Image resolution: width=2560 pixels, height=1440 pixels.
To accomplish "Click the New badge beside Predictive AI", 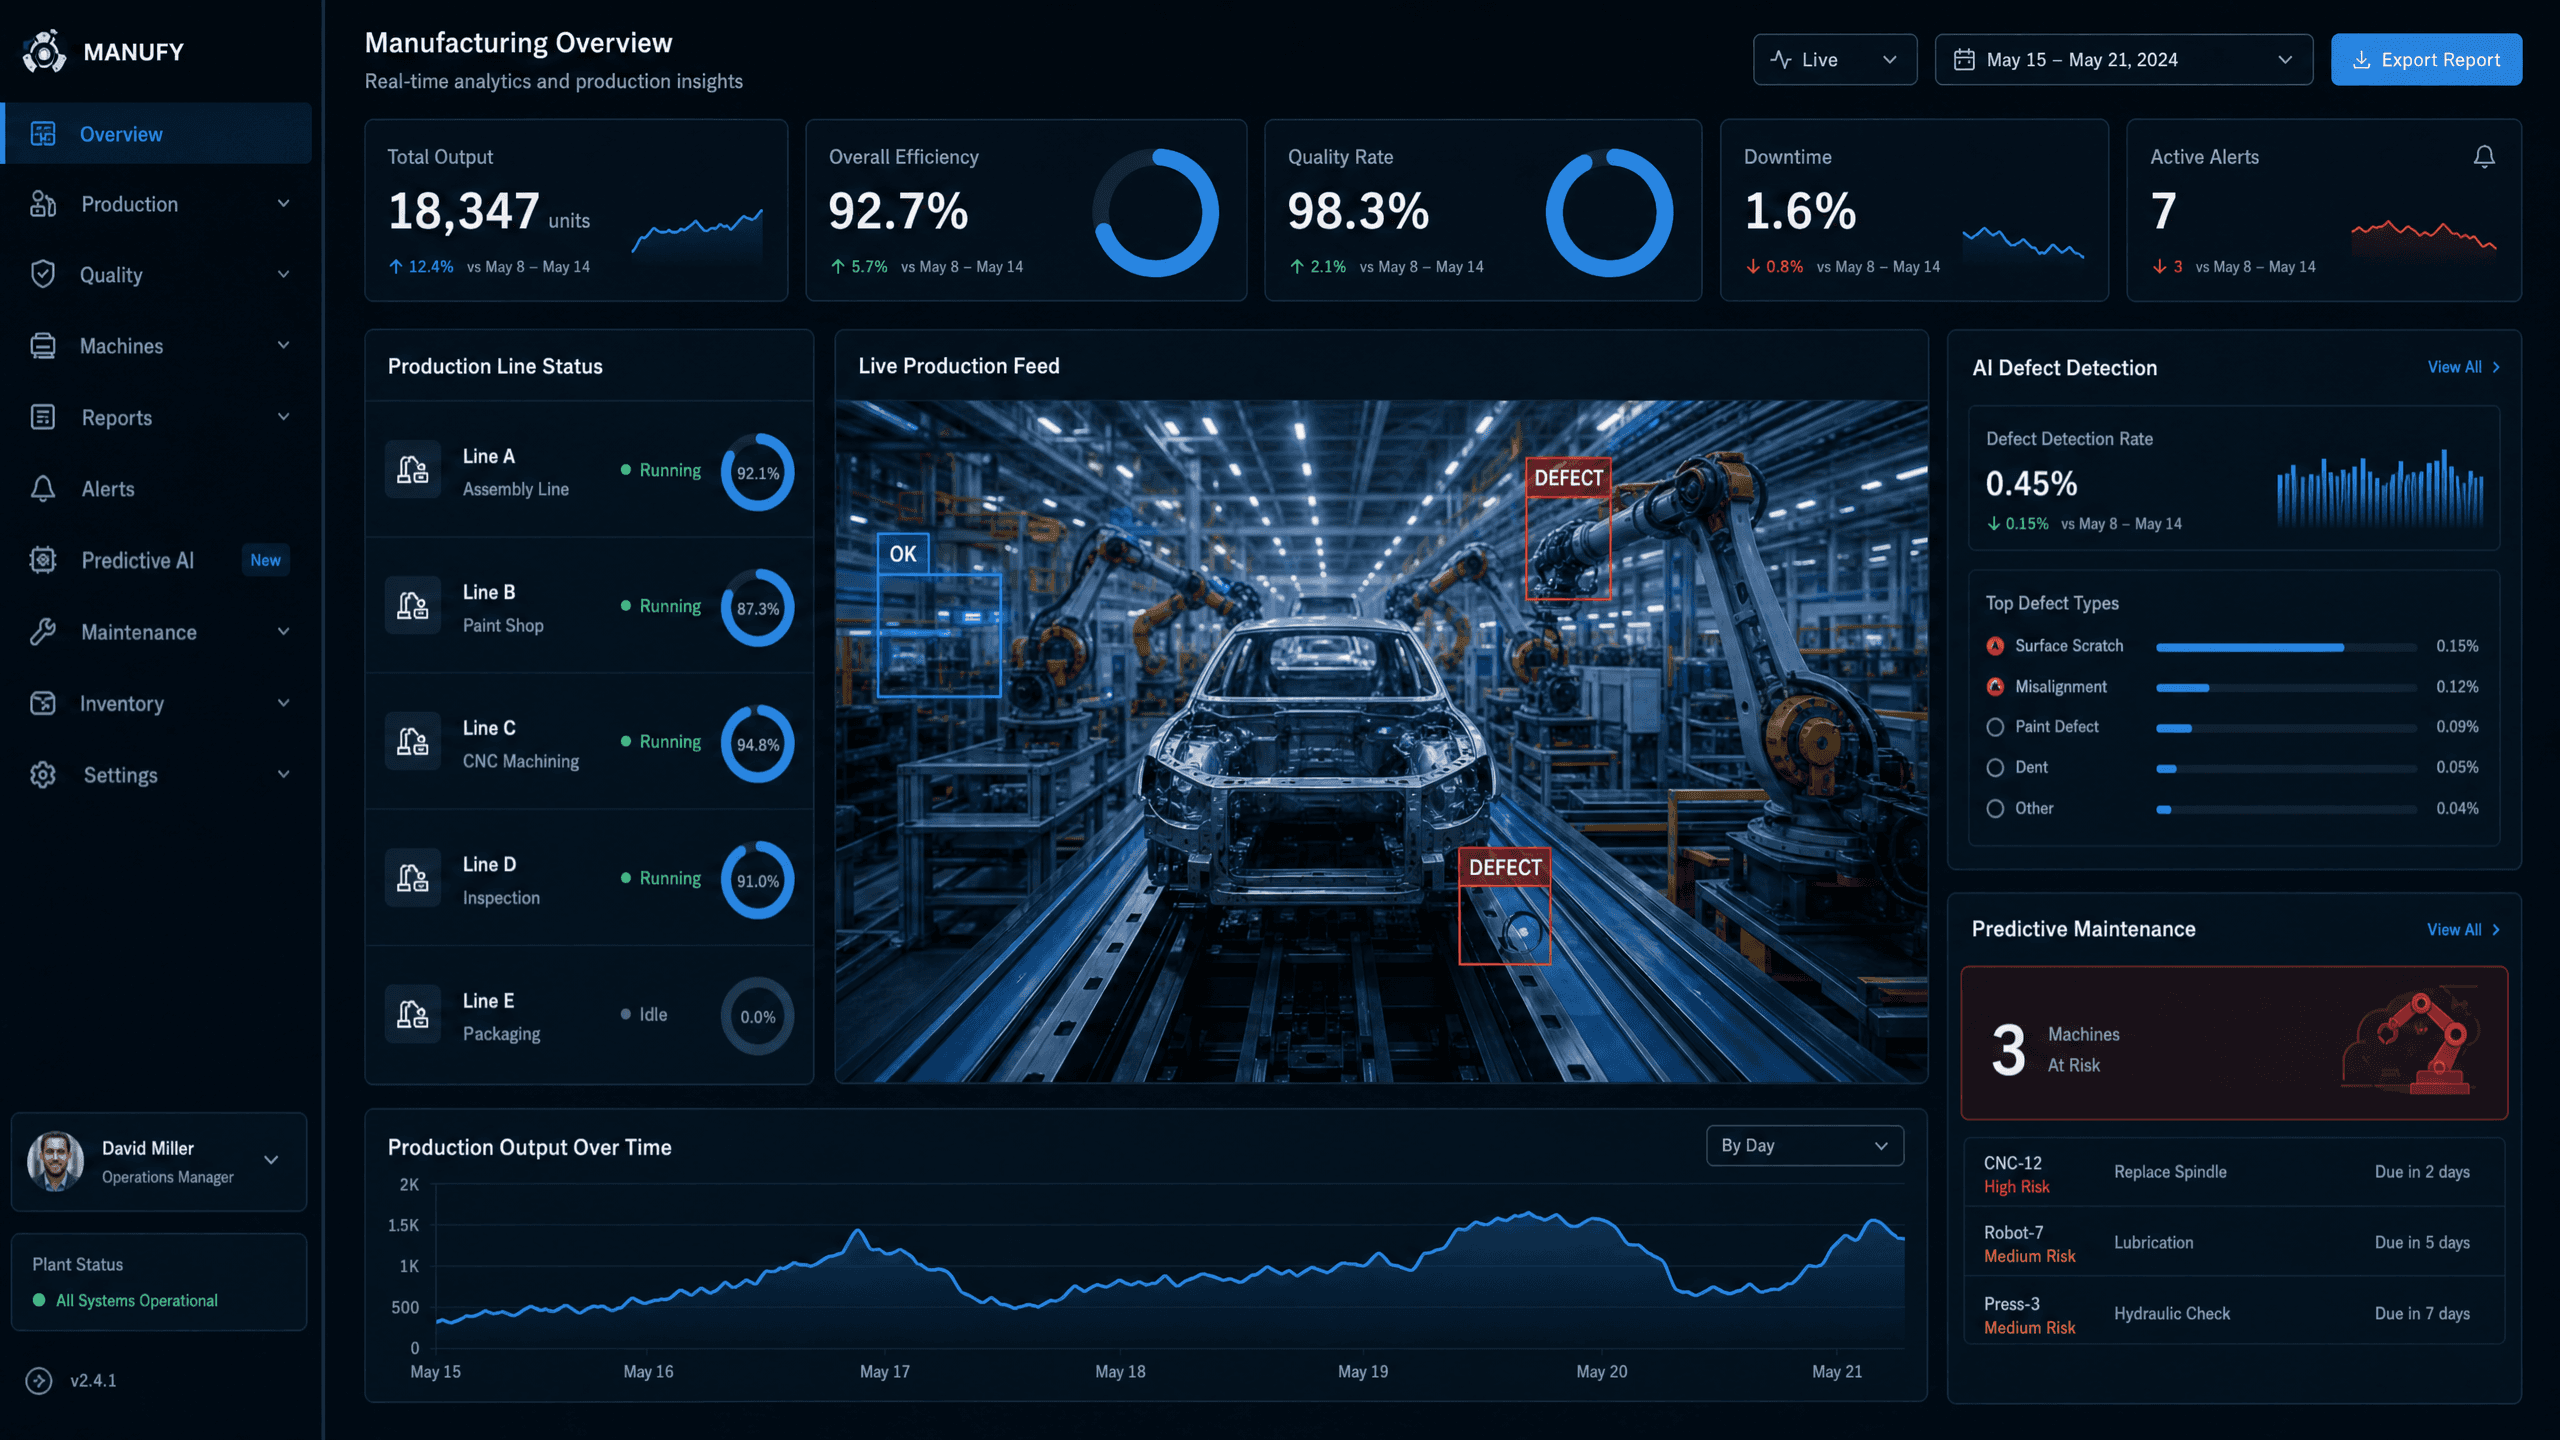I will (266, 560).
